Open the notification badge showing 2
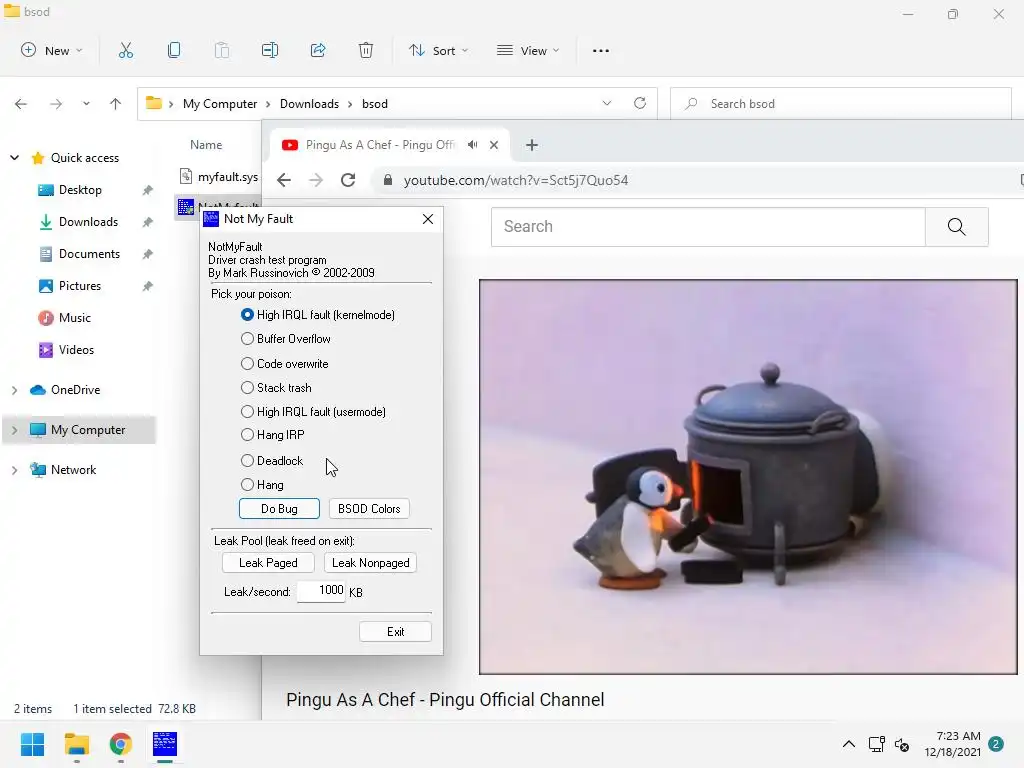Viewport: 1024px width, 768px height. pos(996,744)
